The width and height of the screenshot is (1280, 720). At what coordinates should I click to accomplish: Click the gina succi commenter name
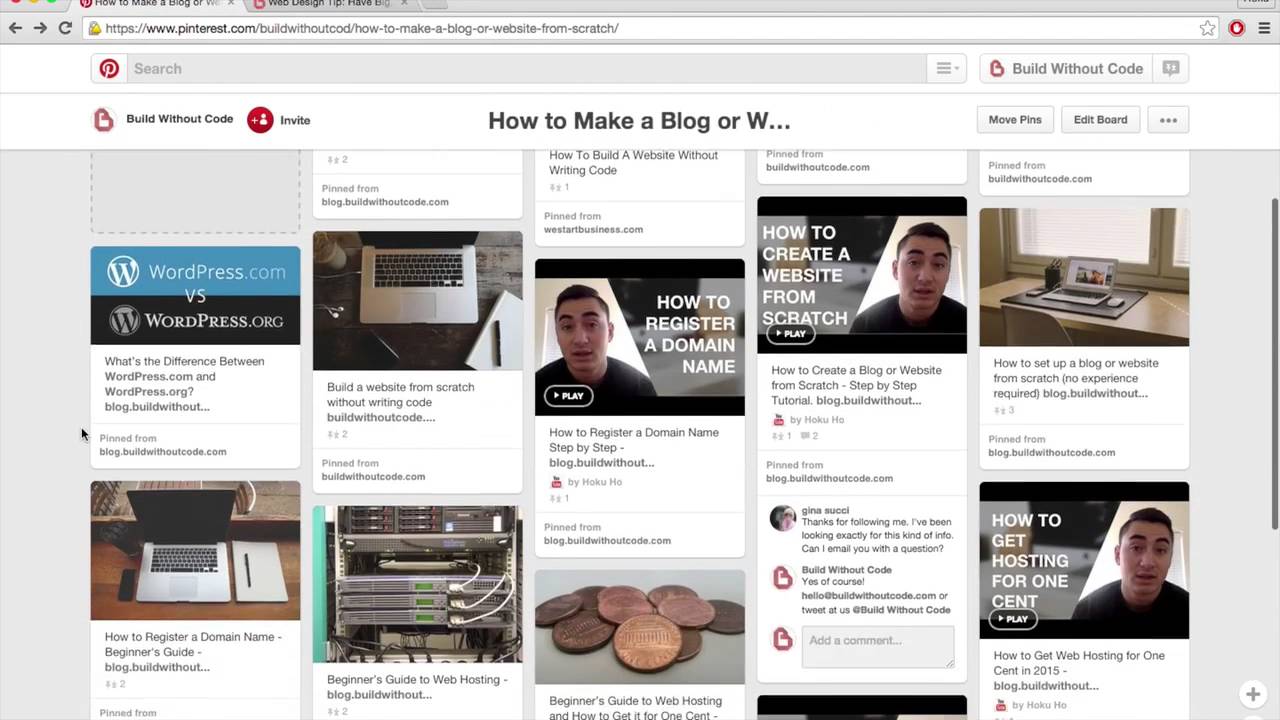point(825,510)
